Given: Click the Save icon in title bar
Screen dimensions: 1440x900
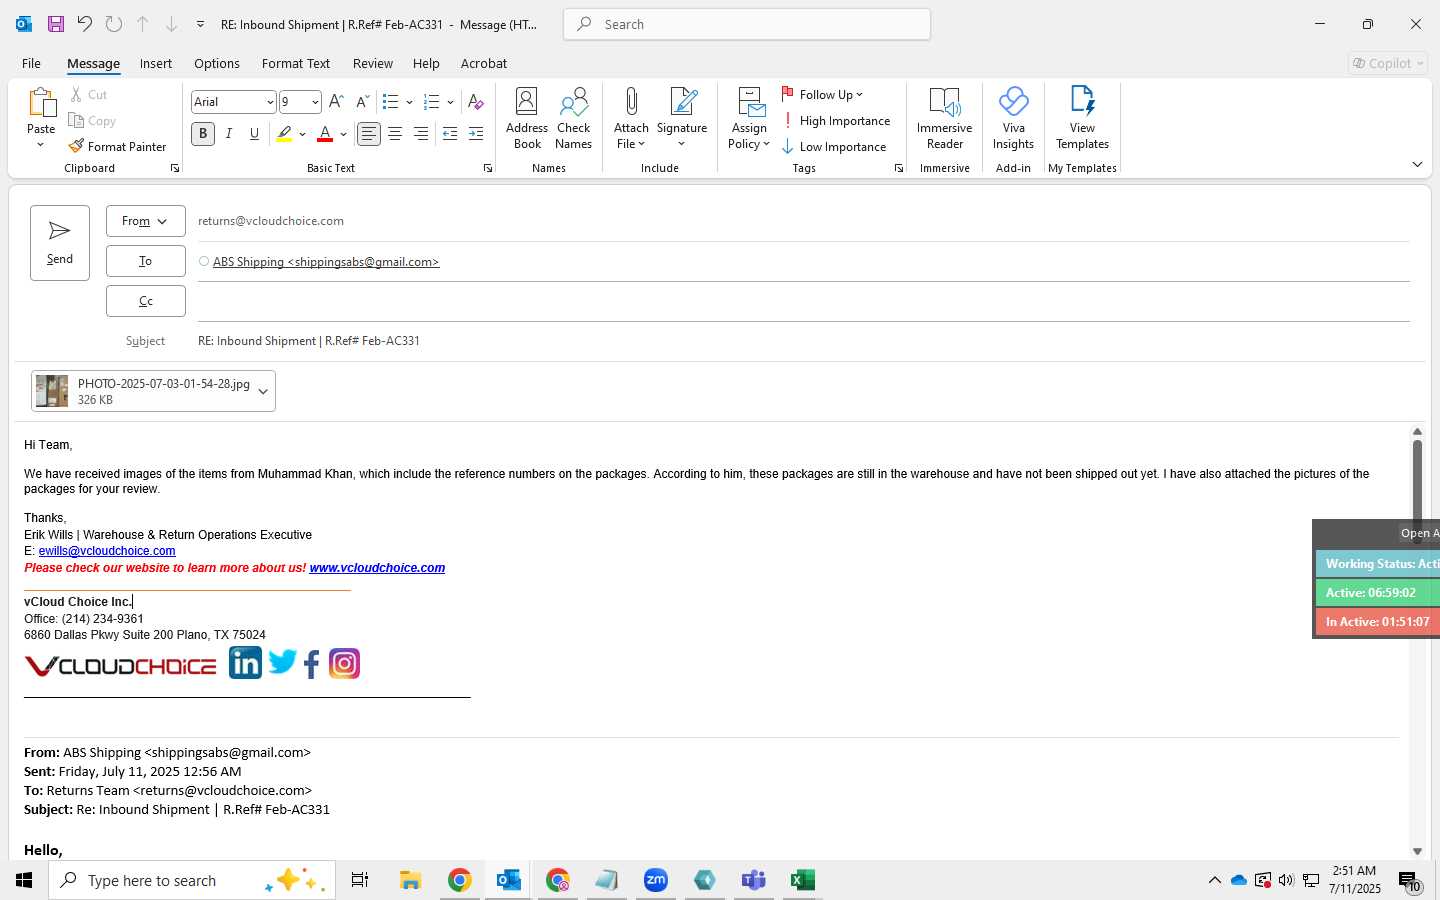Looking at the screenshot, I should pyautogui.click(x=56, y=24).
